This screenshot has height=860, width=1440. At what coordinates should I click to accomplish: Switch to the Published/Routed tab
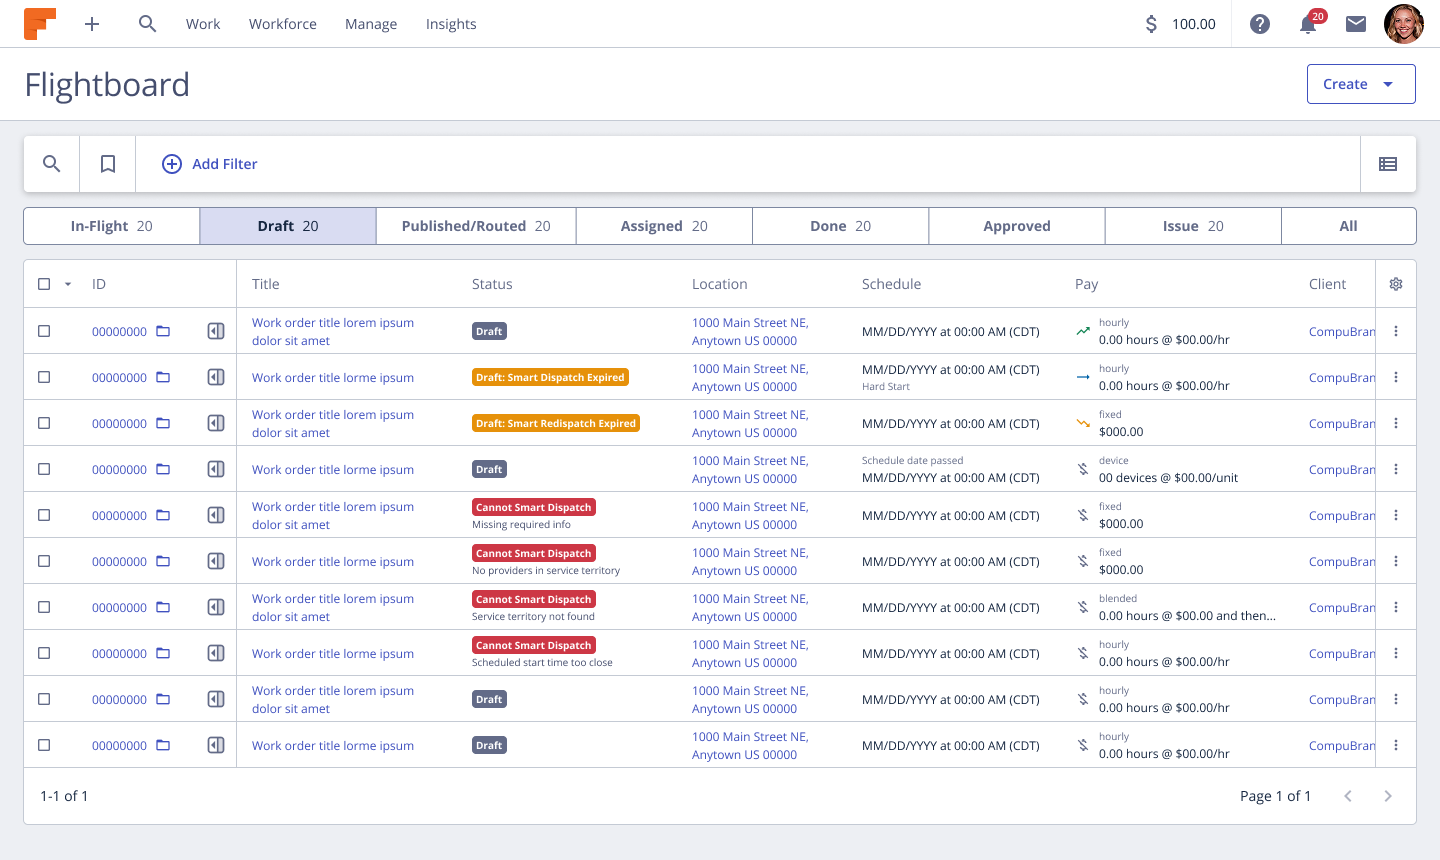[476, 226]
